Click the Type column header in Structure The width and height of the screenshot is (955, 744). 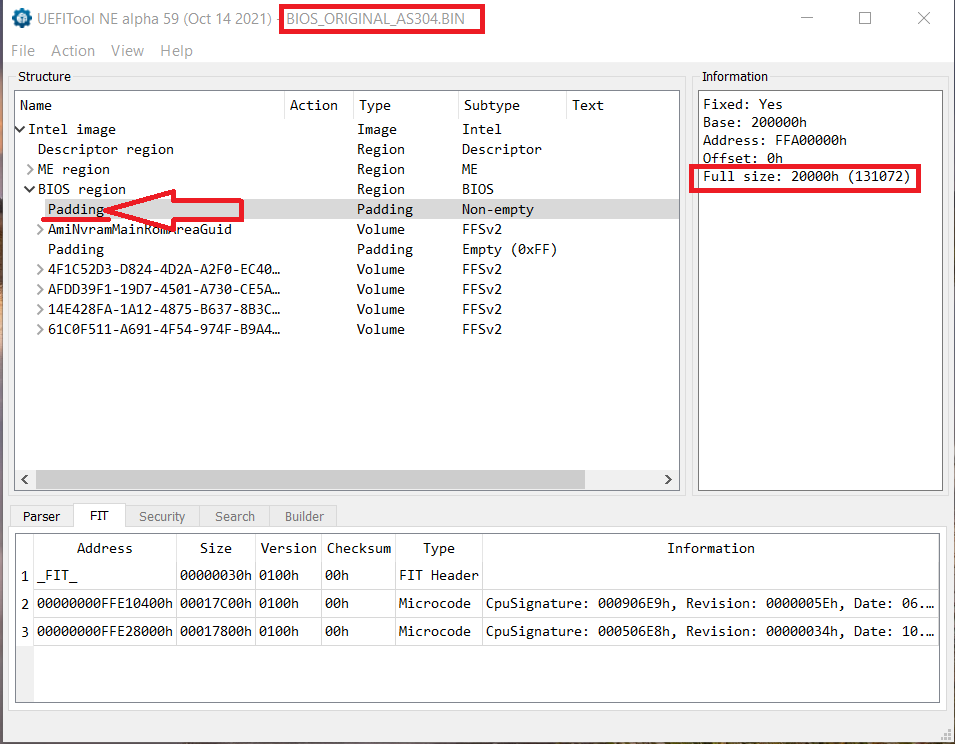pos(406,105)
